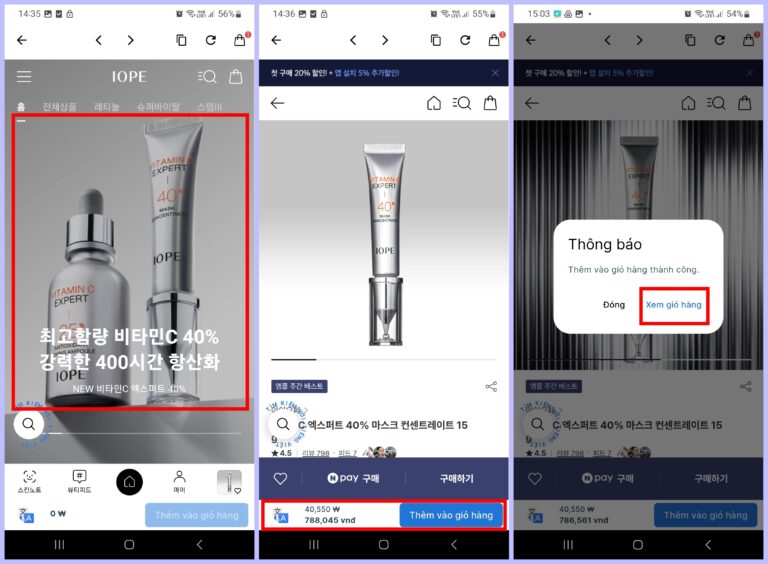Tap the shopping bag icon right of IOPE logo
The width and height of the screenshot is (768, 564).
(x=236, y=77)
